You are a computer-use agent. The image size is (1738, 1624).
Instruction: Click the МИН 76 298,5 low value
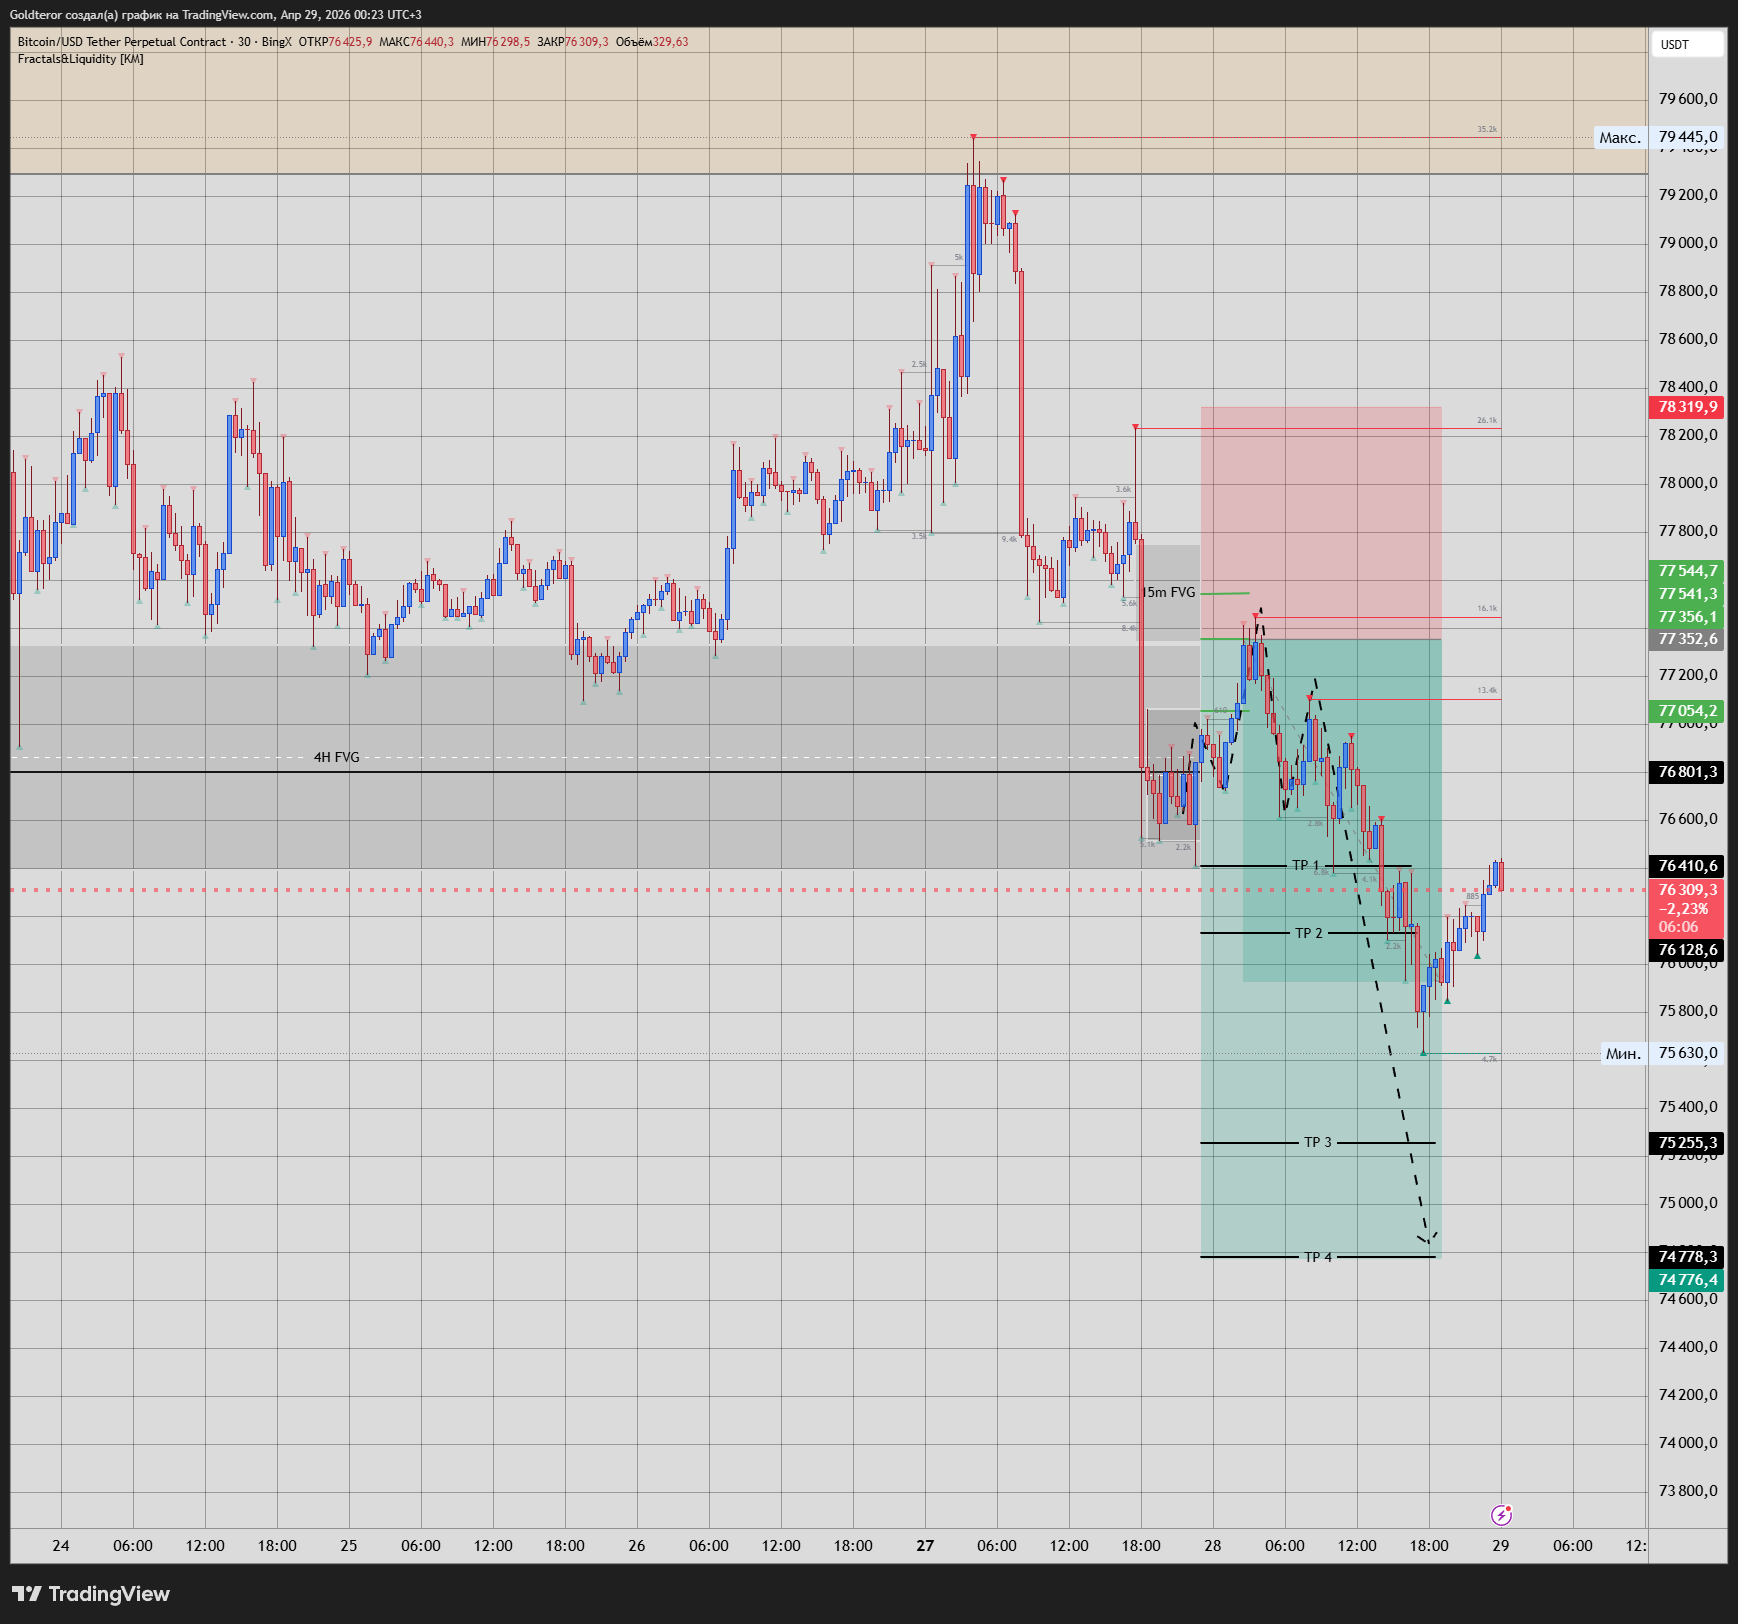click(495, 42)
